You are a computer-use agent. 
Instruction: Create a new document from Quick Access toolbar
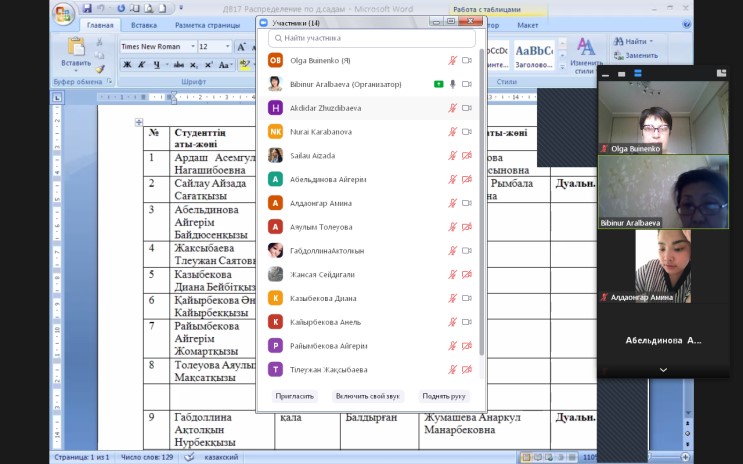click(x=162, y=9)
